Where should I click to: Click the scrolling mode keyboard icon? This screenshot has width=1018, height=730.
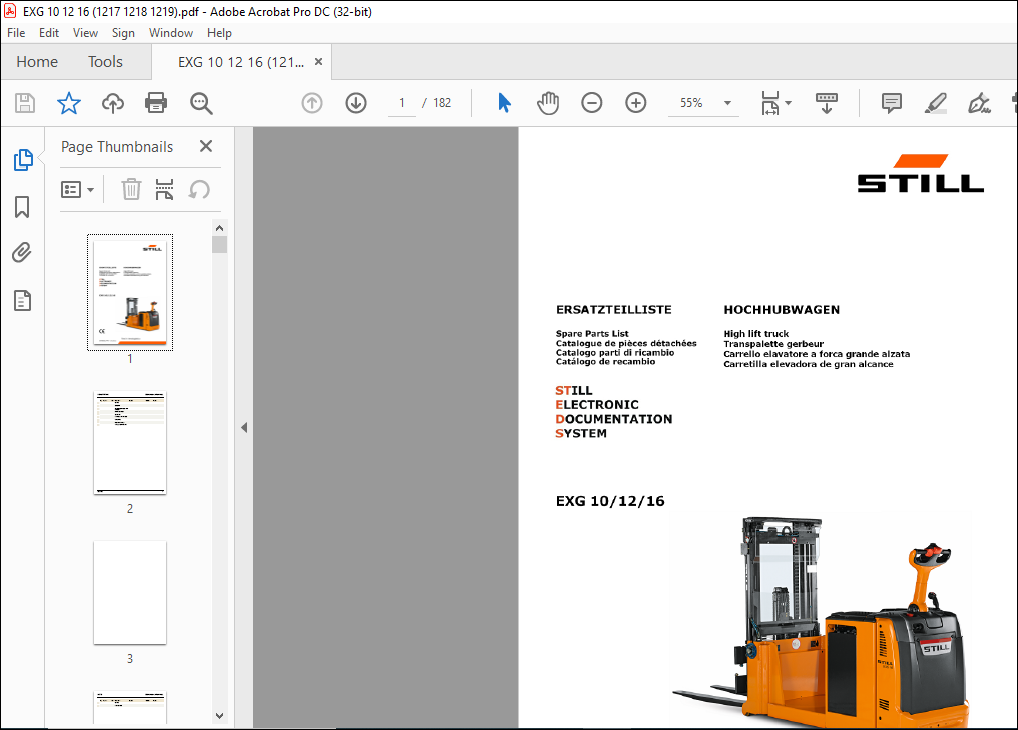tap(826, 103)
